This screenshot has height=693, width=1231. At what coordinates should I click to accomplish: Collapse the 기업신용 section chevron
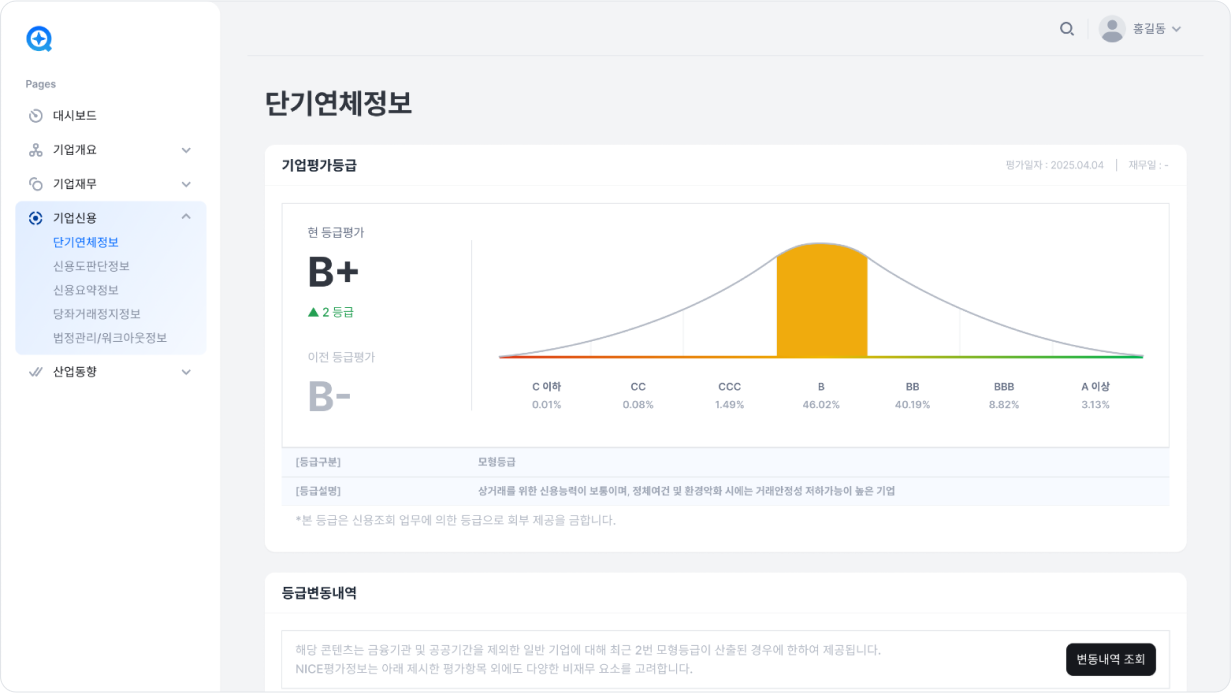[x=186, y=217]
